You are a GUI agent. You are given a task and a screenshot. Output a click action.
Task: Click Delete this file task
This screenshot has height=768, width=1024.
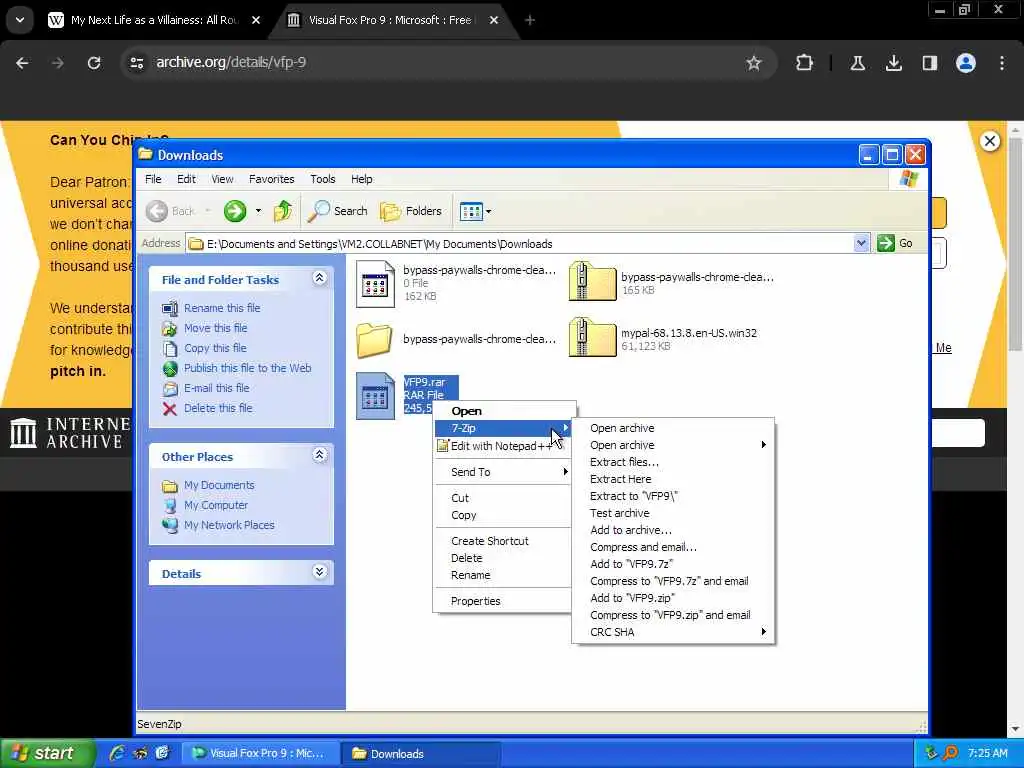217,408
